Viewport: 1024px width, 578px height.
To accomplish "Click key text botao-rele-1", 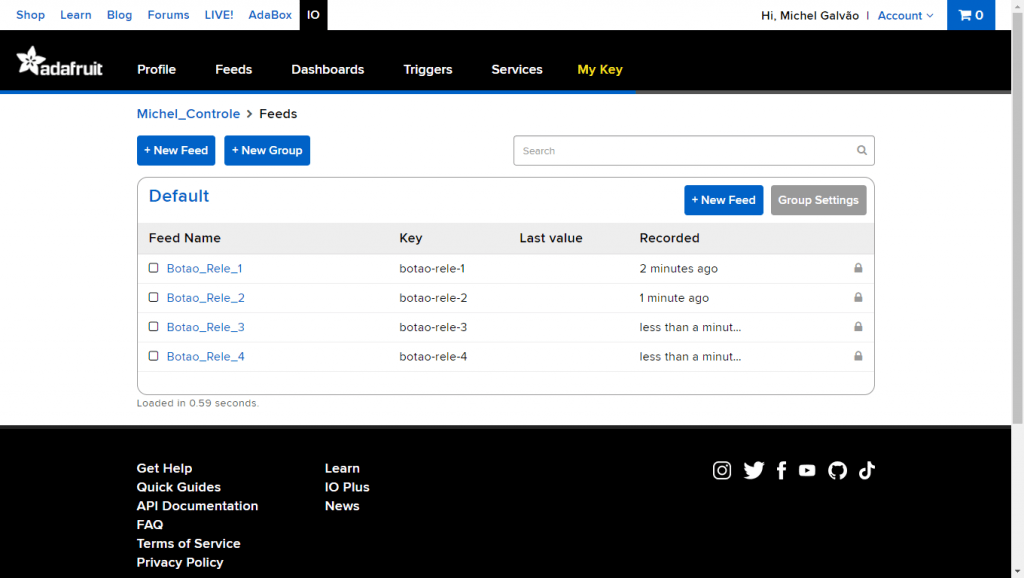I will [432, 268].
